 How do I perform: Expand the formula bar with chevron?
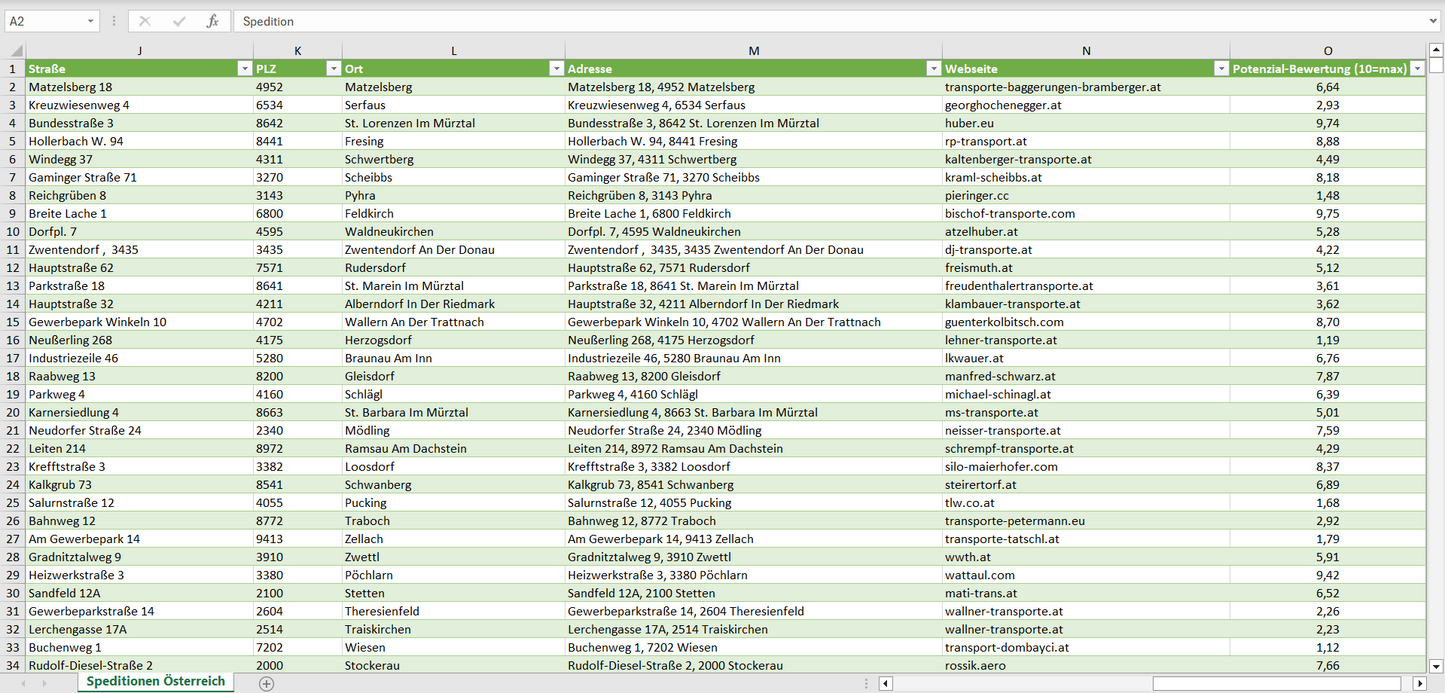1434,21
